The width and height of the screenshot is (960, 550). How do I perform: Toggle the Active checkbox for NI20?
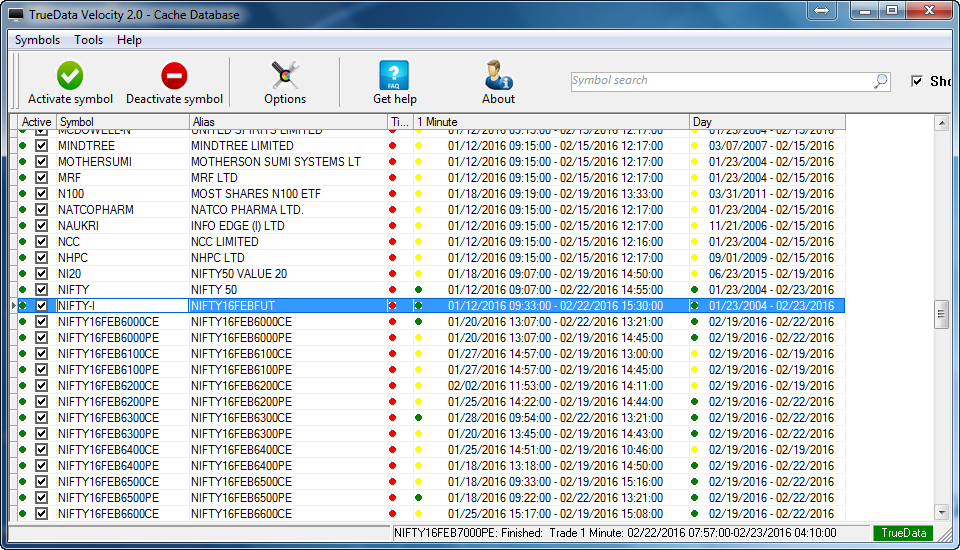tap(41, 274)
